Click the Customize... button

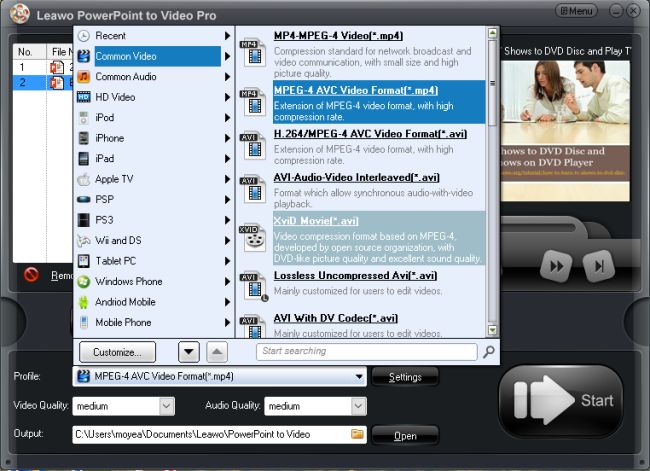click(117, 352)
